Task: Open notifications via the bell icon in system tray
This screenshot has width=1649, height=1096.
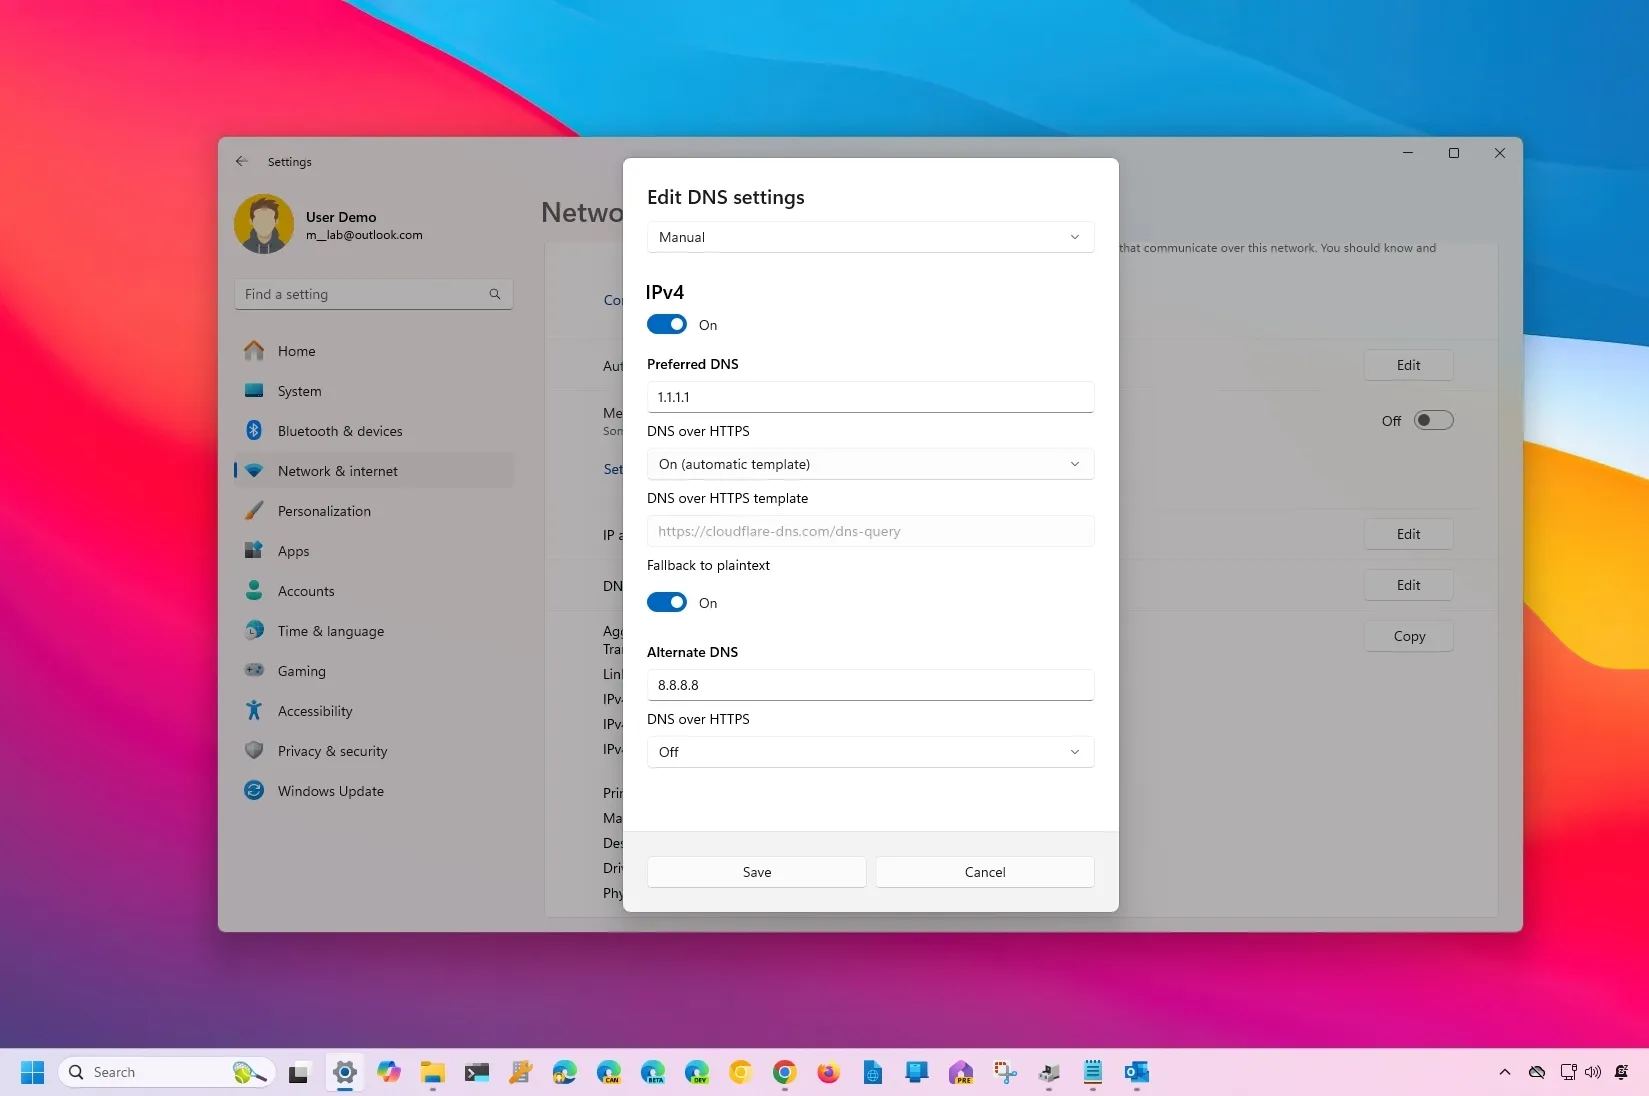Action: click(x=1622, y=1072)
